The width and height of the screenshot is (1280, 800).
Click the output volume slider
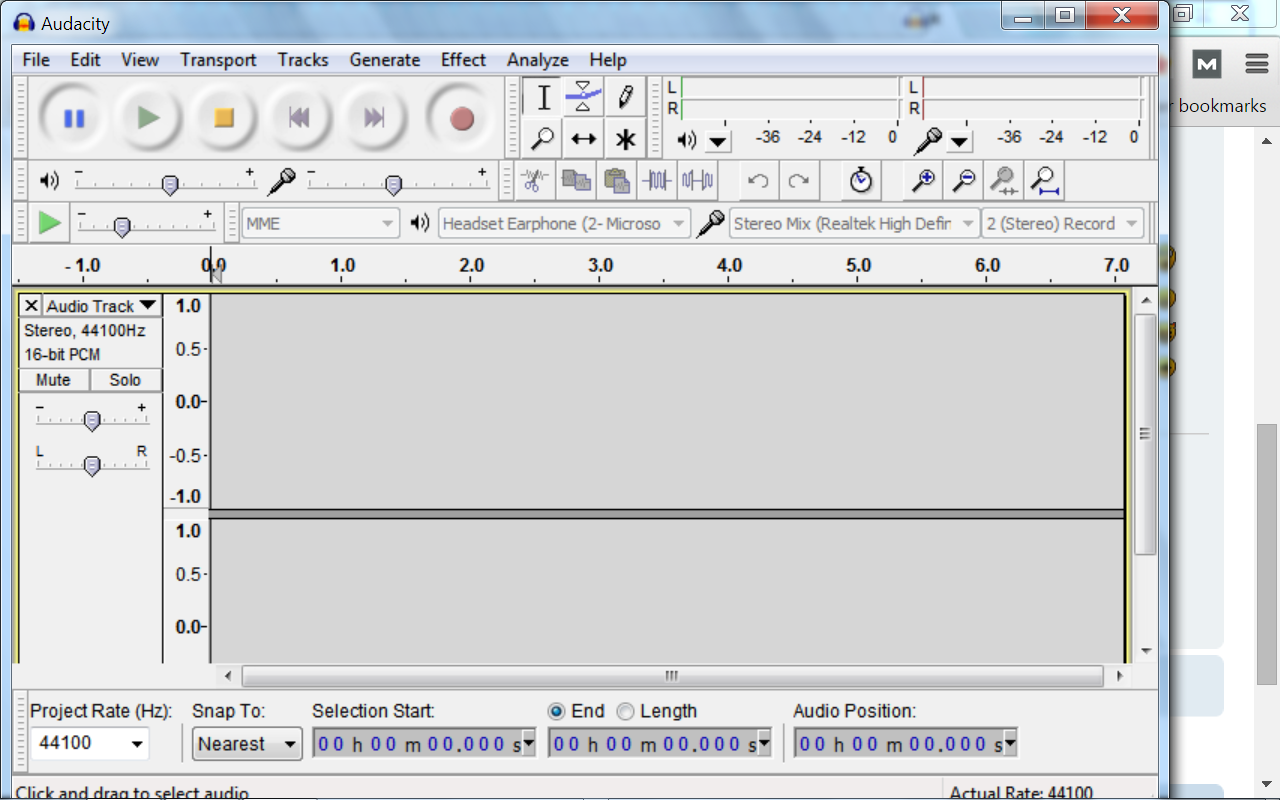tap(166, 181)
